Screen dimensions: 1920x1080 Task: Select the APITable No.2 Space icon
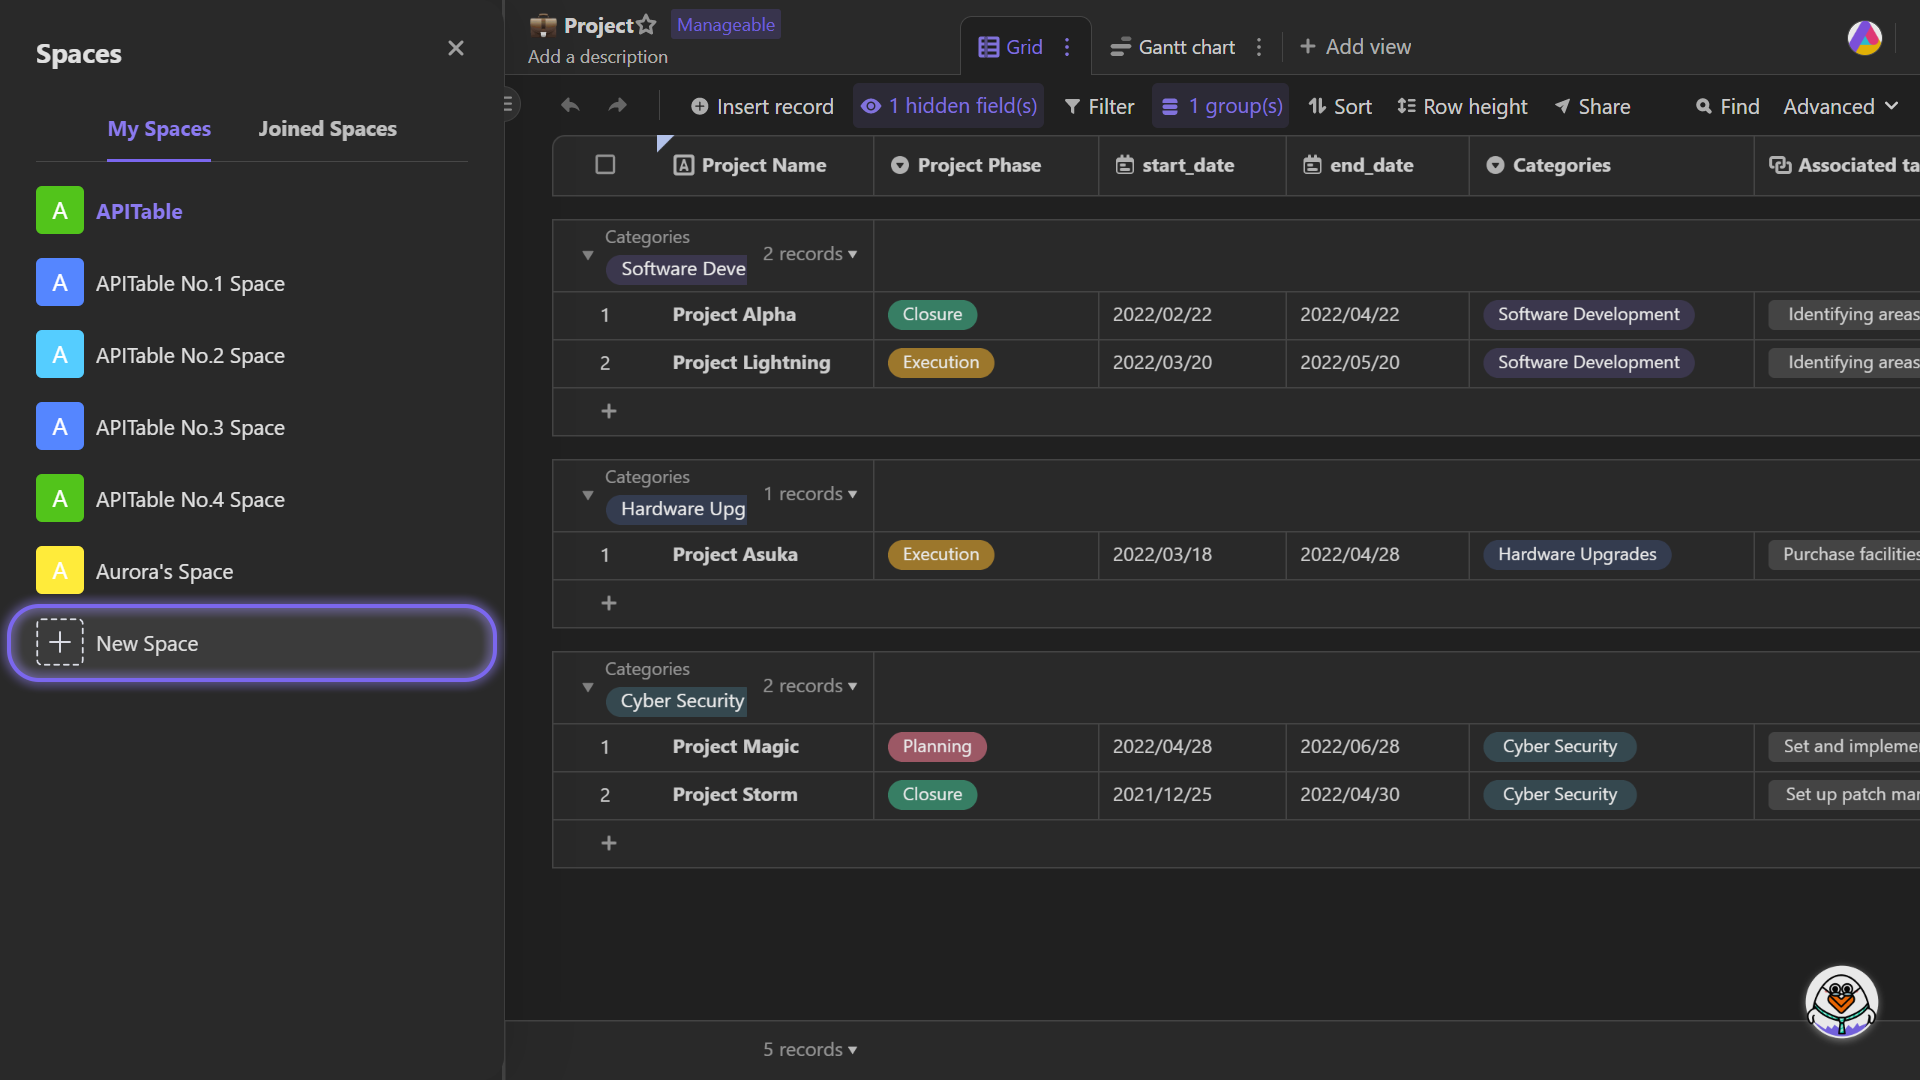point(59,354)
